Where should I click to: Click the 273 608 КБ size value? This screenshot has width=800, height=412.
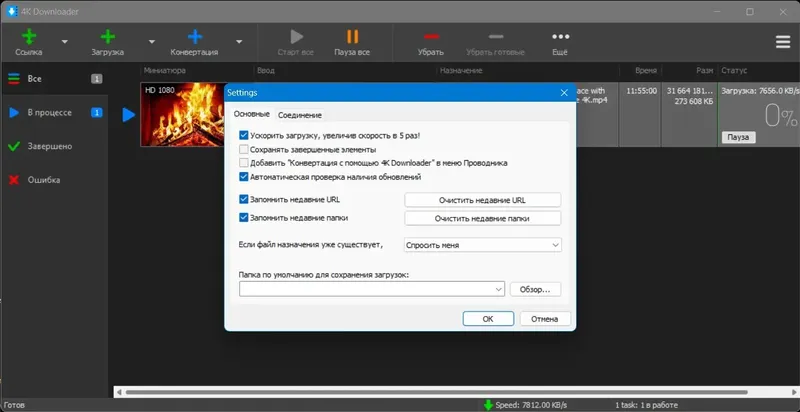coord(694,101)
